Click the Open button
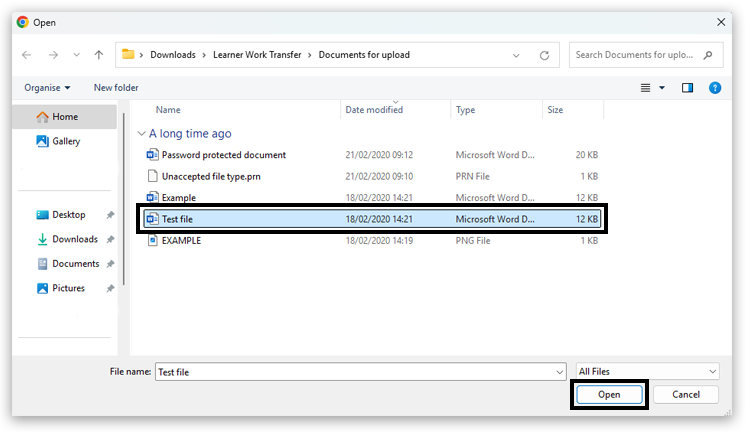Image resolution: width=750 pixels, height=434 pixels. 609,394
